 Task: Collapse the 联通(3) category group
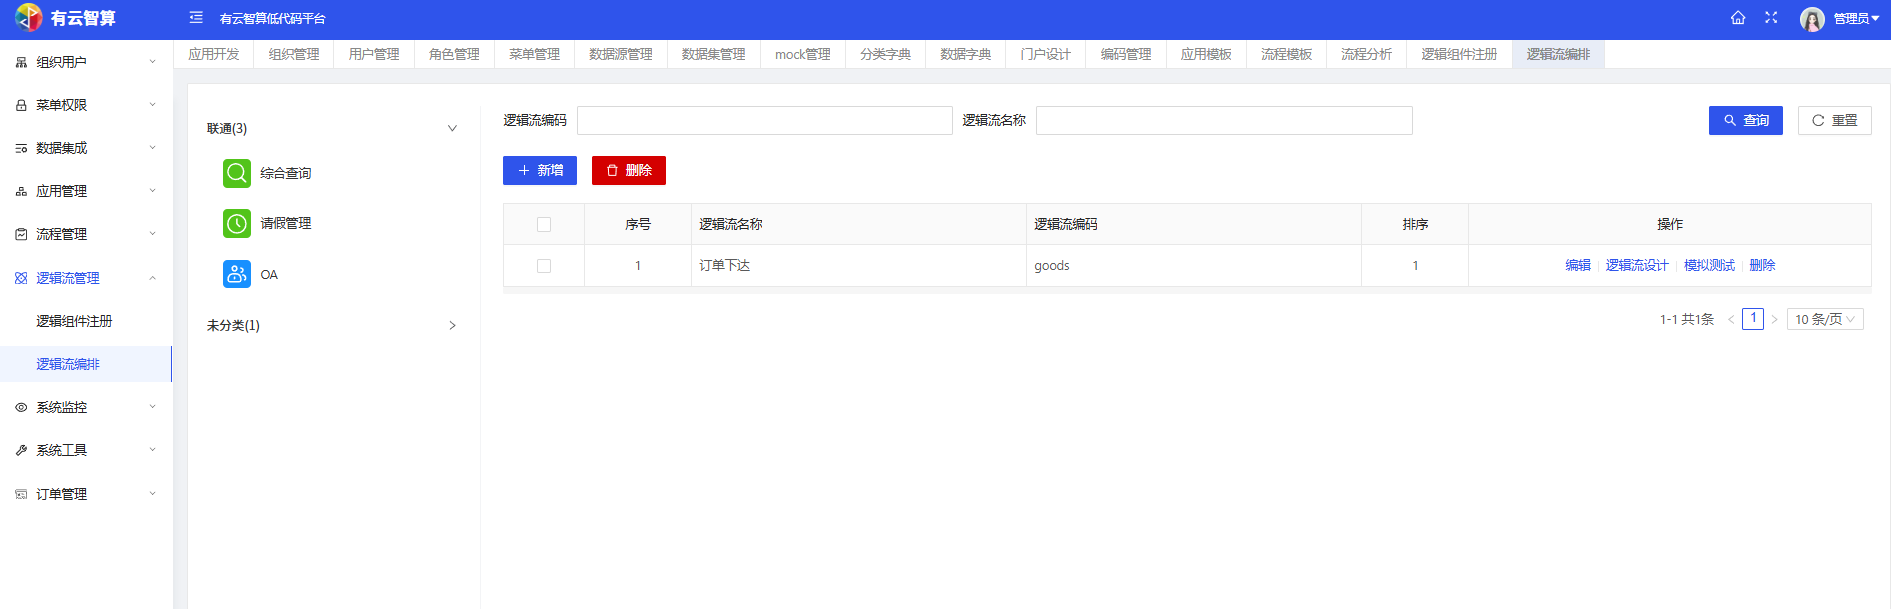click(x=452, y=128)
